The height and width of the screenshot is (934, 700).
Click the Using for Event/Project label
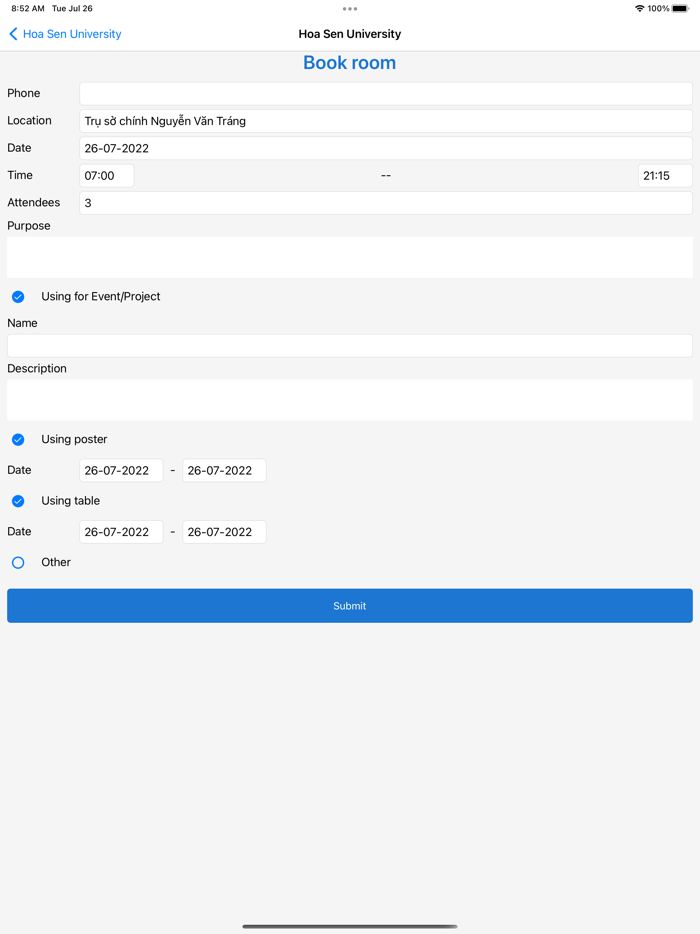click(101, 297)
